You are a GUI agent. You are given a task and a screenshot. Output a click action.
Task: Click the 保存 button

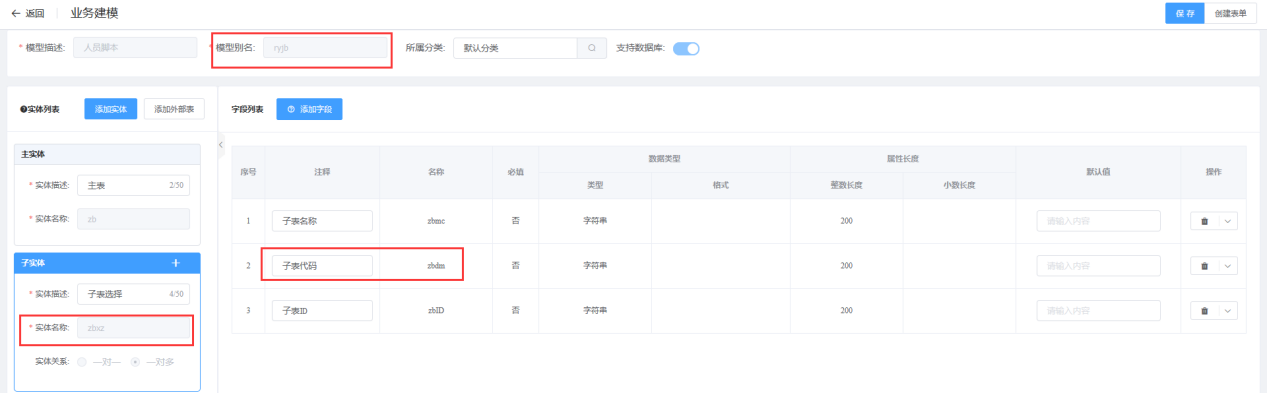tap(1186, 13)
